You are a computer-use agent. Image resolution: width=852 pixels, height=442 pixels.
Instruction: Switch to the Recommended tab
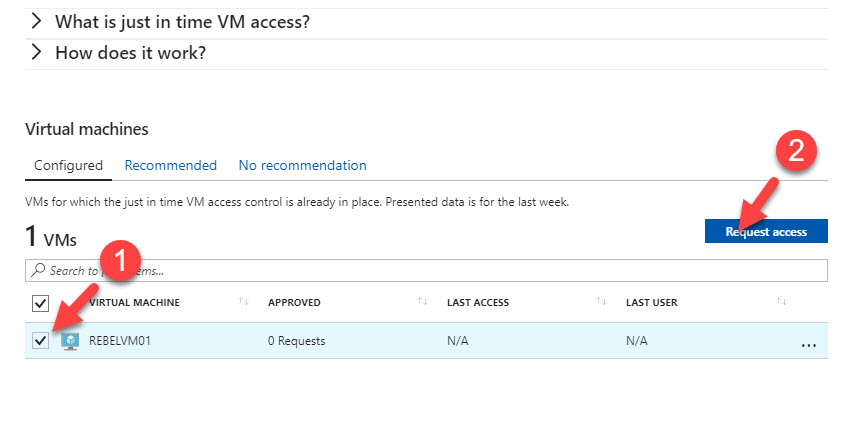point(171,165)
